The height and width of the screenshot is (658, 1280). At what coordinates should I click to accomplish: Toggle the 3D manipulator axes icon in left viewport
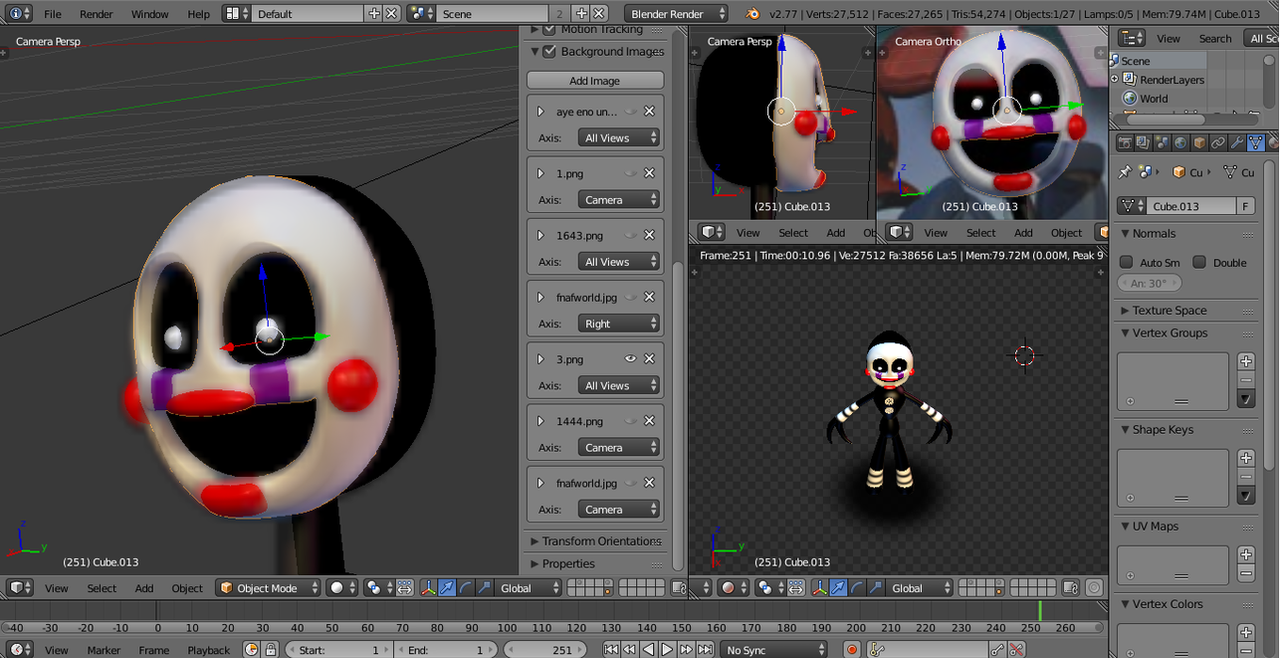(429, 588)
